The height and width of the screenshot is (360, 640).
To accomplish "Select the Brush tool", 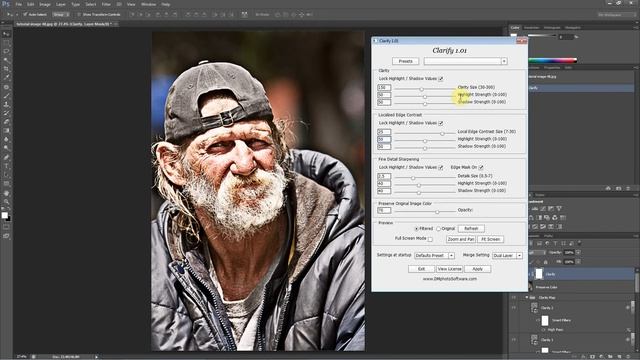I will 6,96.
